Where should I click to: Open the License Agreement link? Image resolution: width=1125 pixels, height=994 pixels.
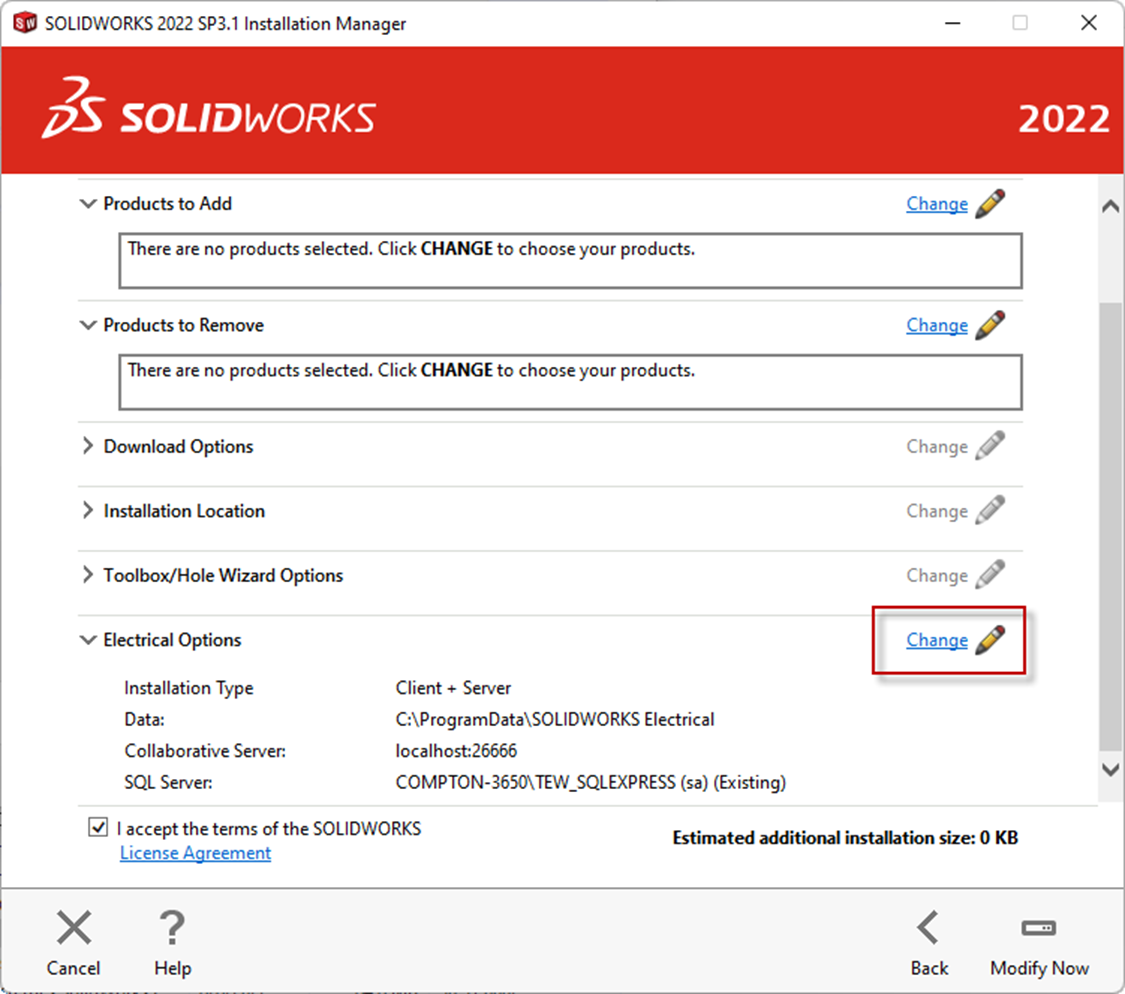pos(195,852)
